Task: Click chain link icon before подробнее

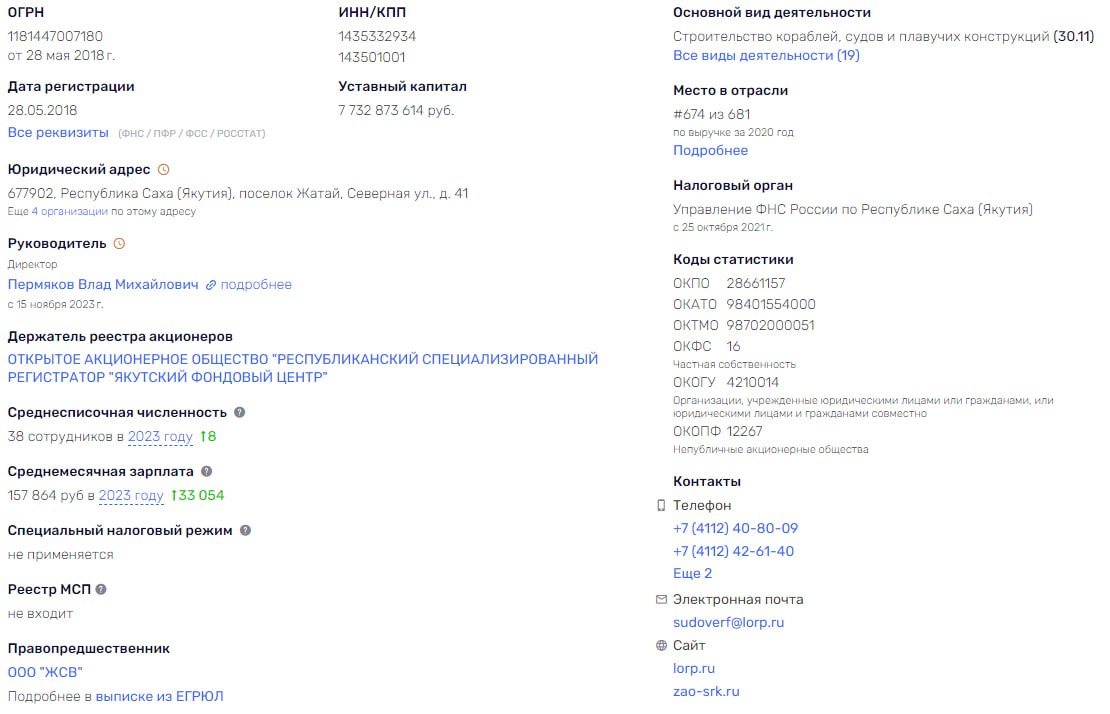Action: coord(211,285)
